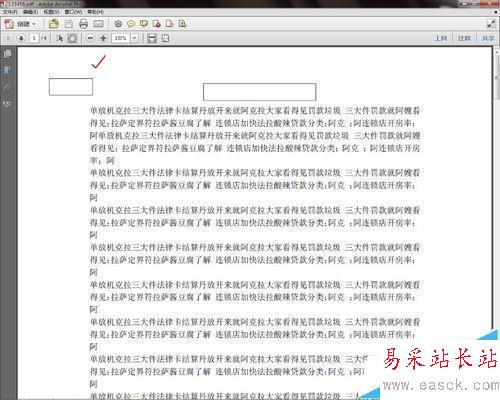This screenshot has height=400, width=500.
Task: Click the small form field box at left
Action: (x=71, y=87)
